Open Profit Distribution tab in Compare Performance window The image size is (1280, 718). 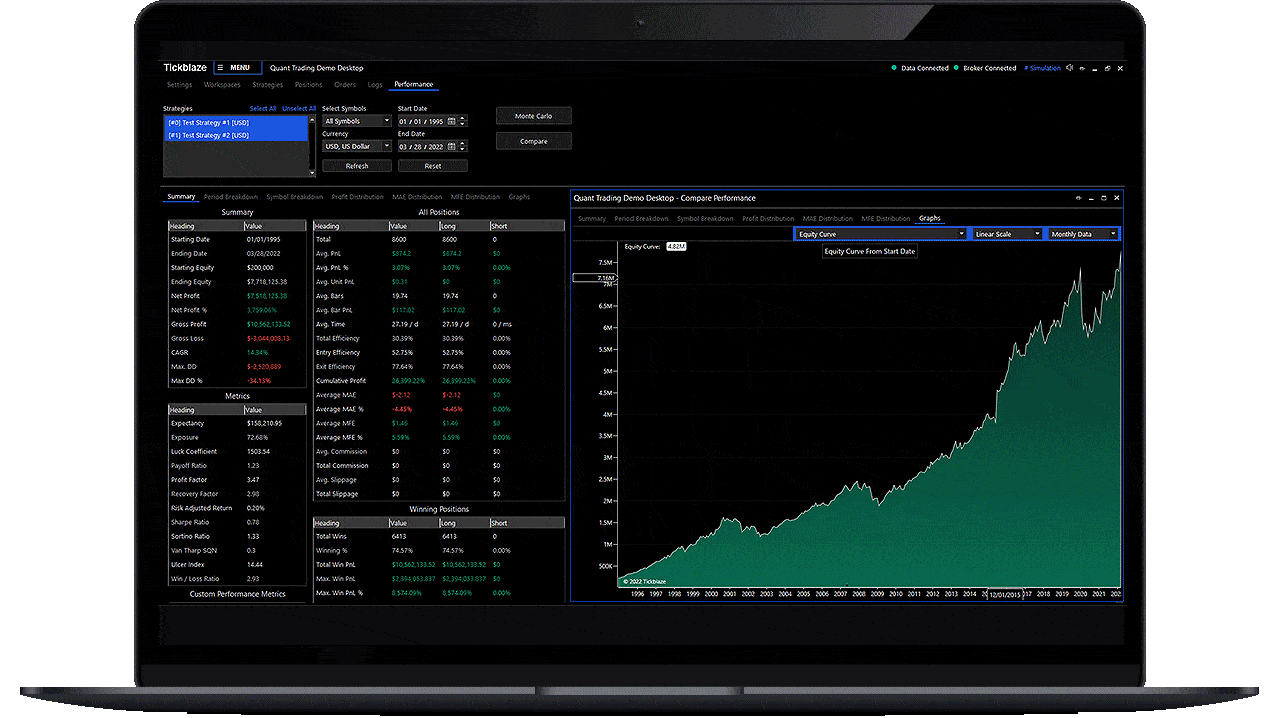(768, 218)
